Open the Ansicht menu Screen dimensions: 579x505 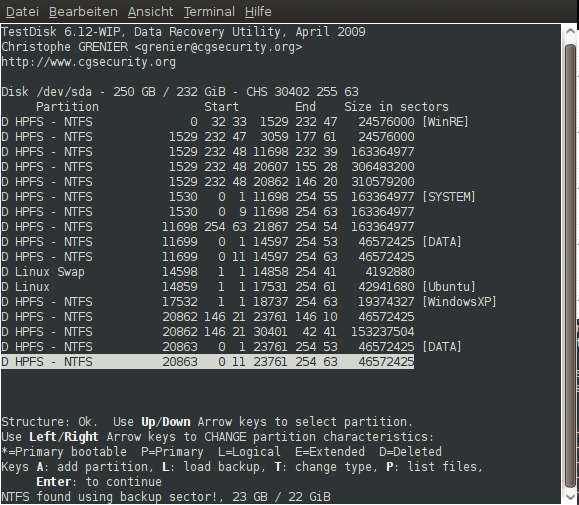150,12
